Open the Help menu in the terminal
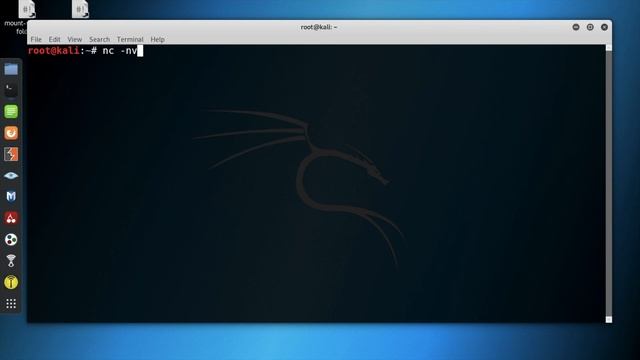This screenshot has width=640, height=360. (x=158, y=40)
